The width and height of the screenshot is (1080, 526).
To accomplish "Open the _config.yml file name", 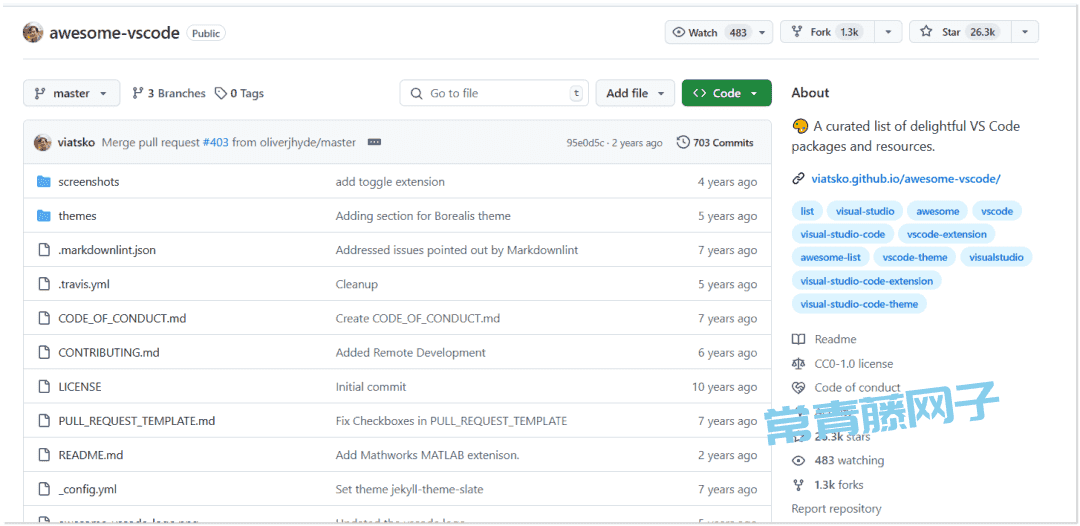I will pos(87,490).
